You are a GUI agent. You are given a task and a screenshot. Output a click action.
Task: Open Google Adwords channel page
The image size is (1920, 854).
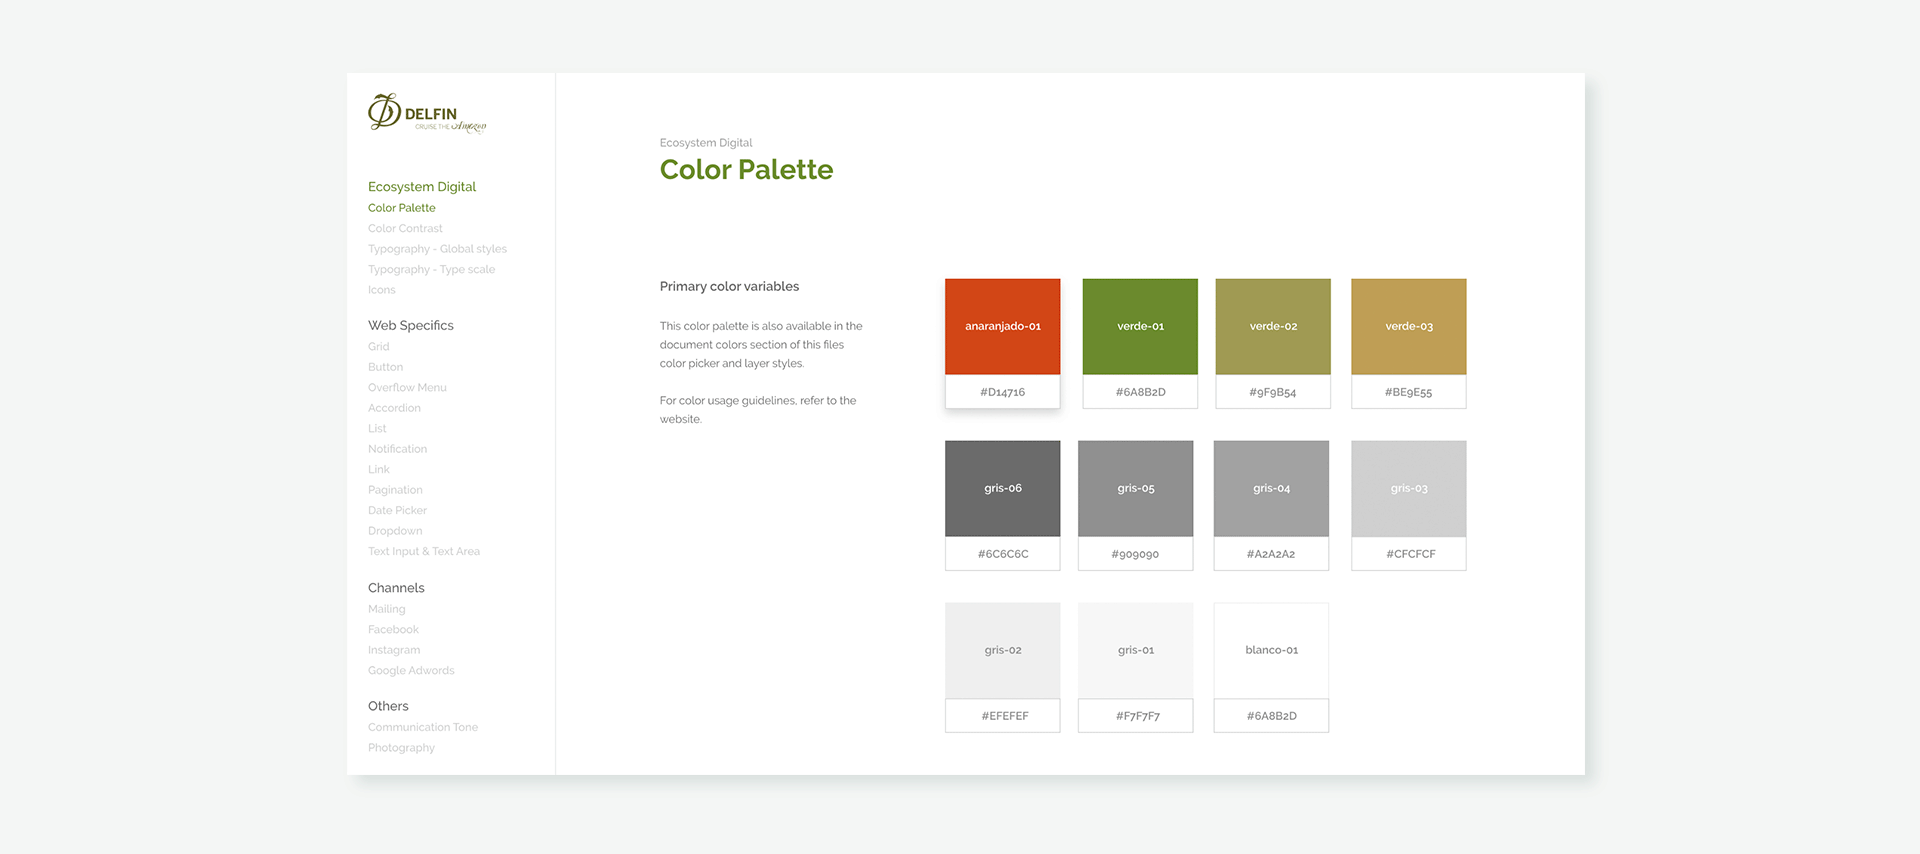pyautogui.click(x=411, y=671)
